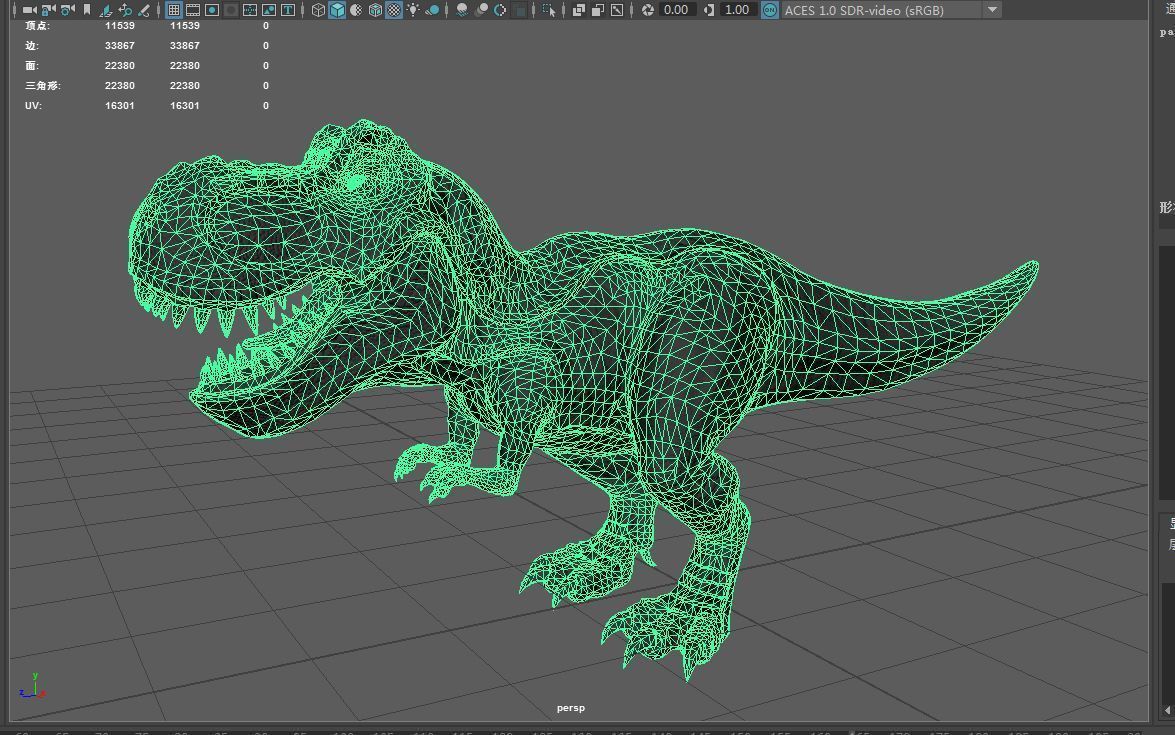Toggle the View Transform ON button

point(770,10)
